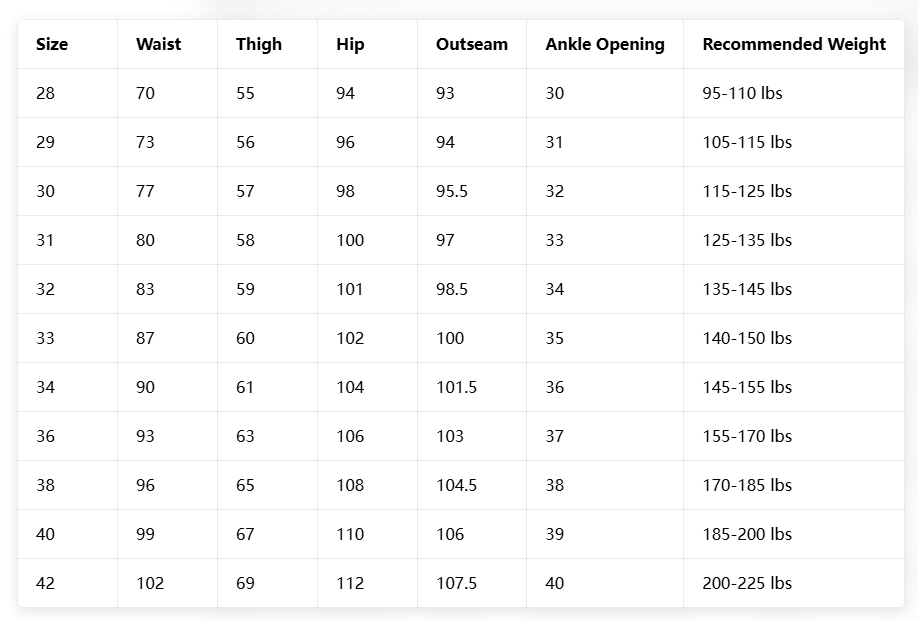
Task: Select the 185-200 lbs weight cell
Action: point(746,534)
